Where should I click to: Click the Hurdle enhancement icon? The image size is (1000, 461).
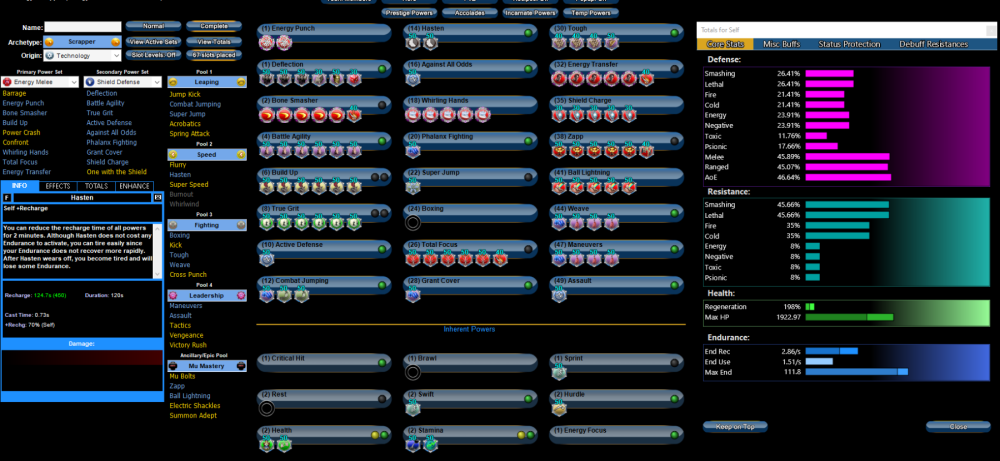tap(559, 408)
